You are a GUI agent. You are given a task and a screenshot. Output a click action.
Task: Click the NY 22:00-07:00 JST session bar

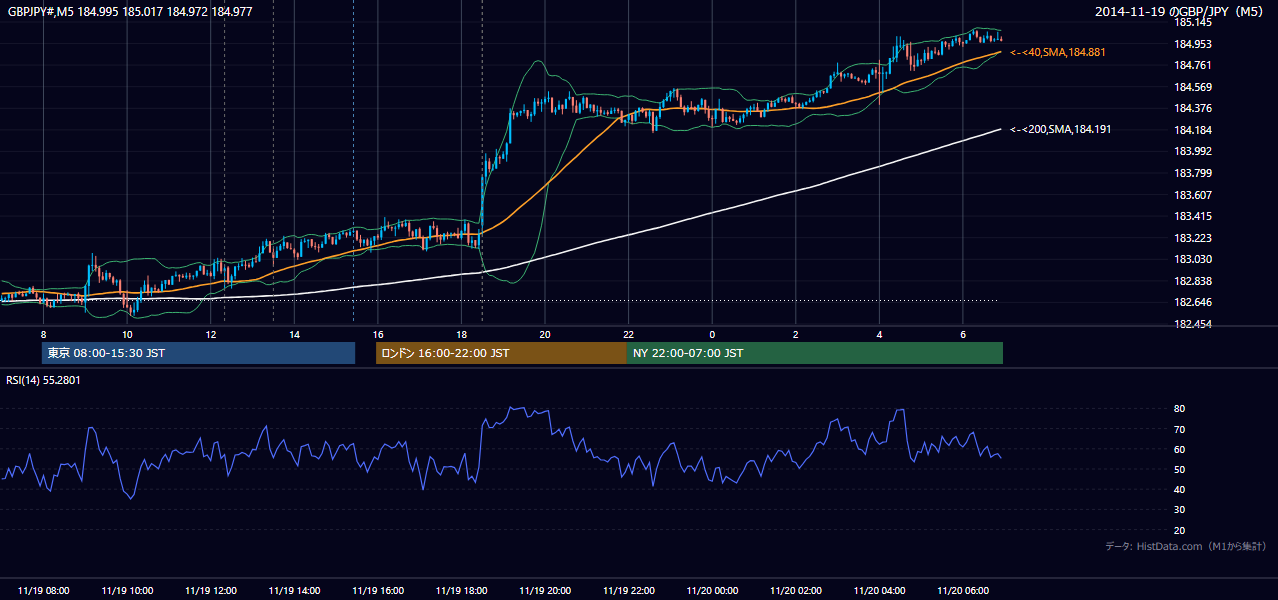tap(815, 353)
